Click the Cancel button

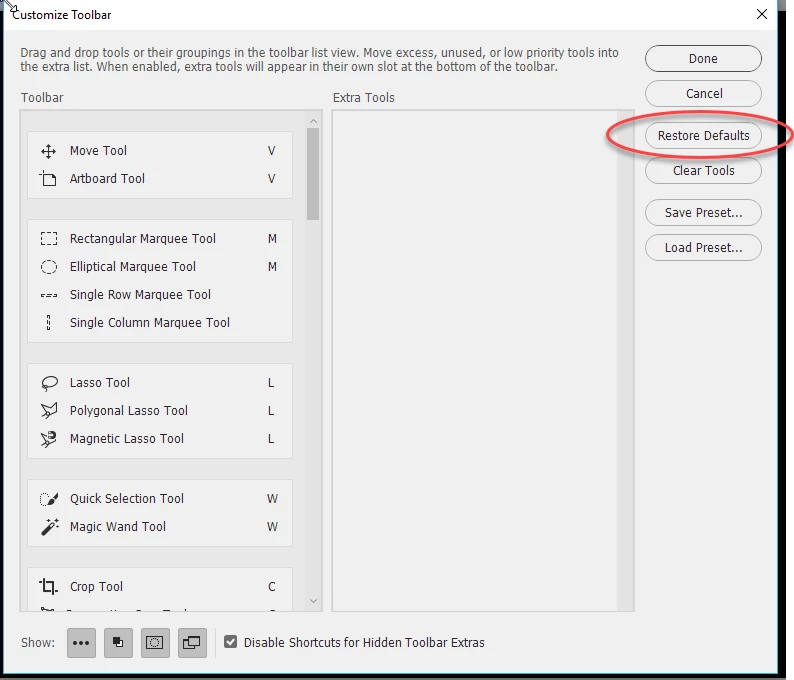click(x=703, y=94)
